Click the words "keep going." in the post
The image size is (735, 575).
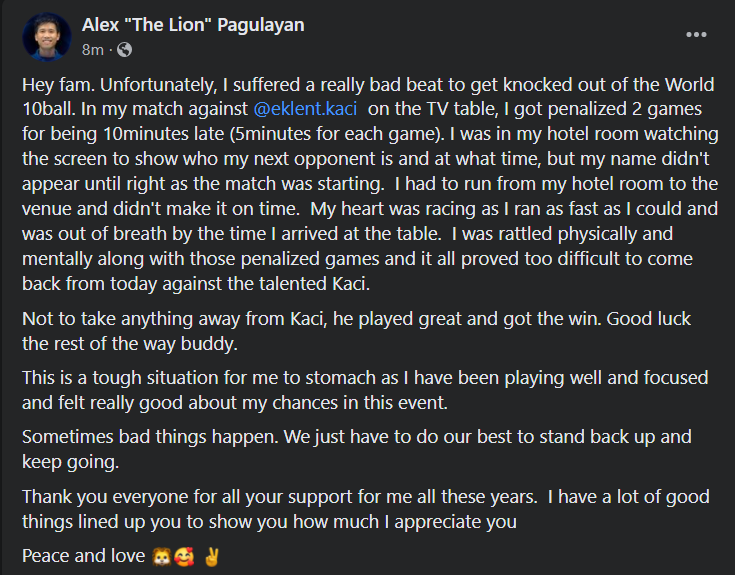[x=70, y=462]
